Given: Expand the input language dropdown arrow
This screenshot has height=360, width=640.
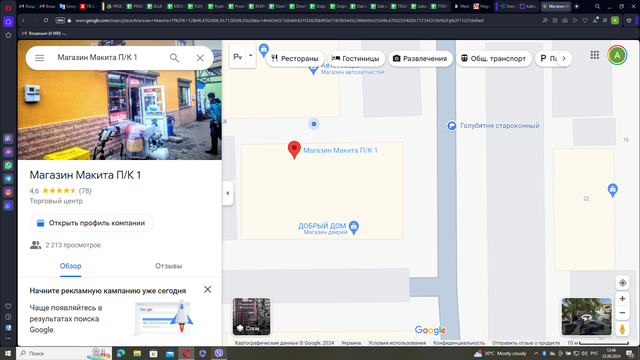Looking at the screenshot, I should point(251,56).
